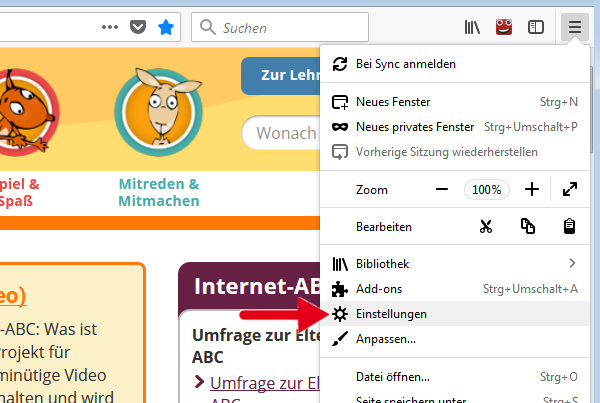
Task: Click the hamburger menu button
Action: coord(574,27)
